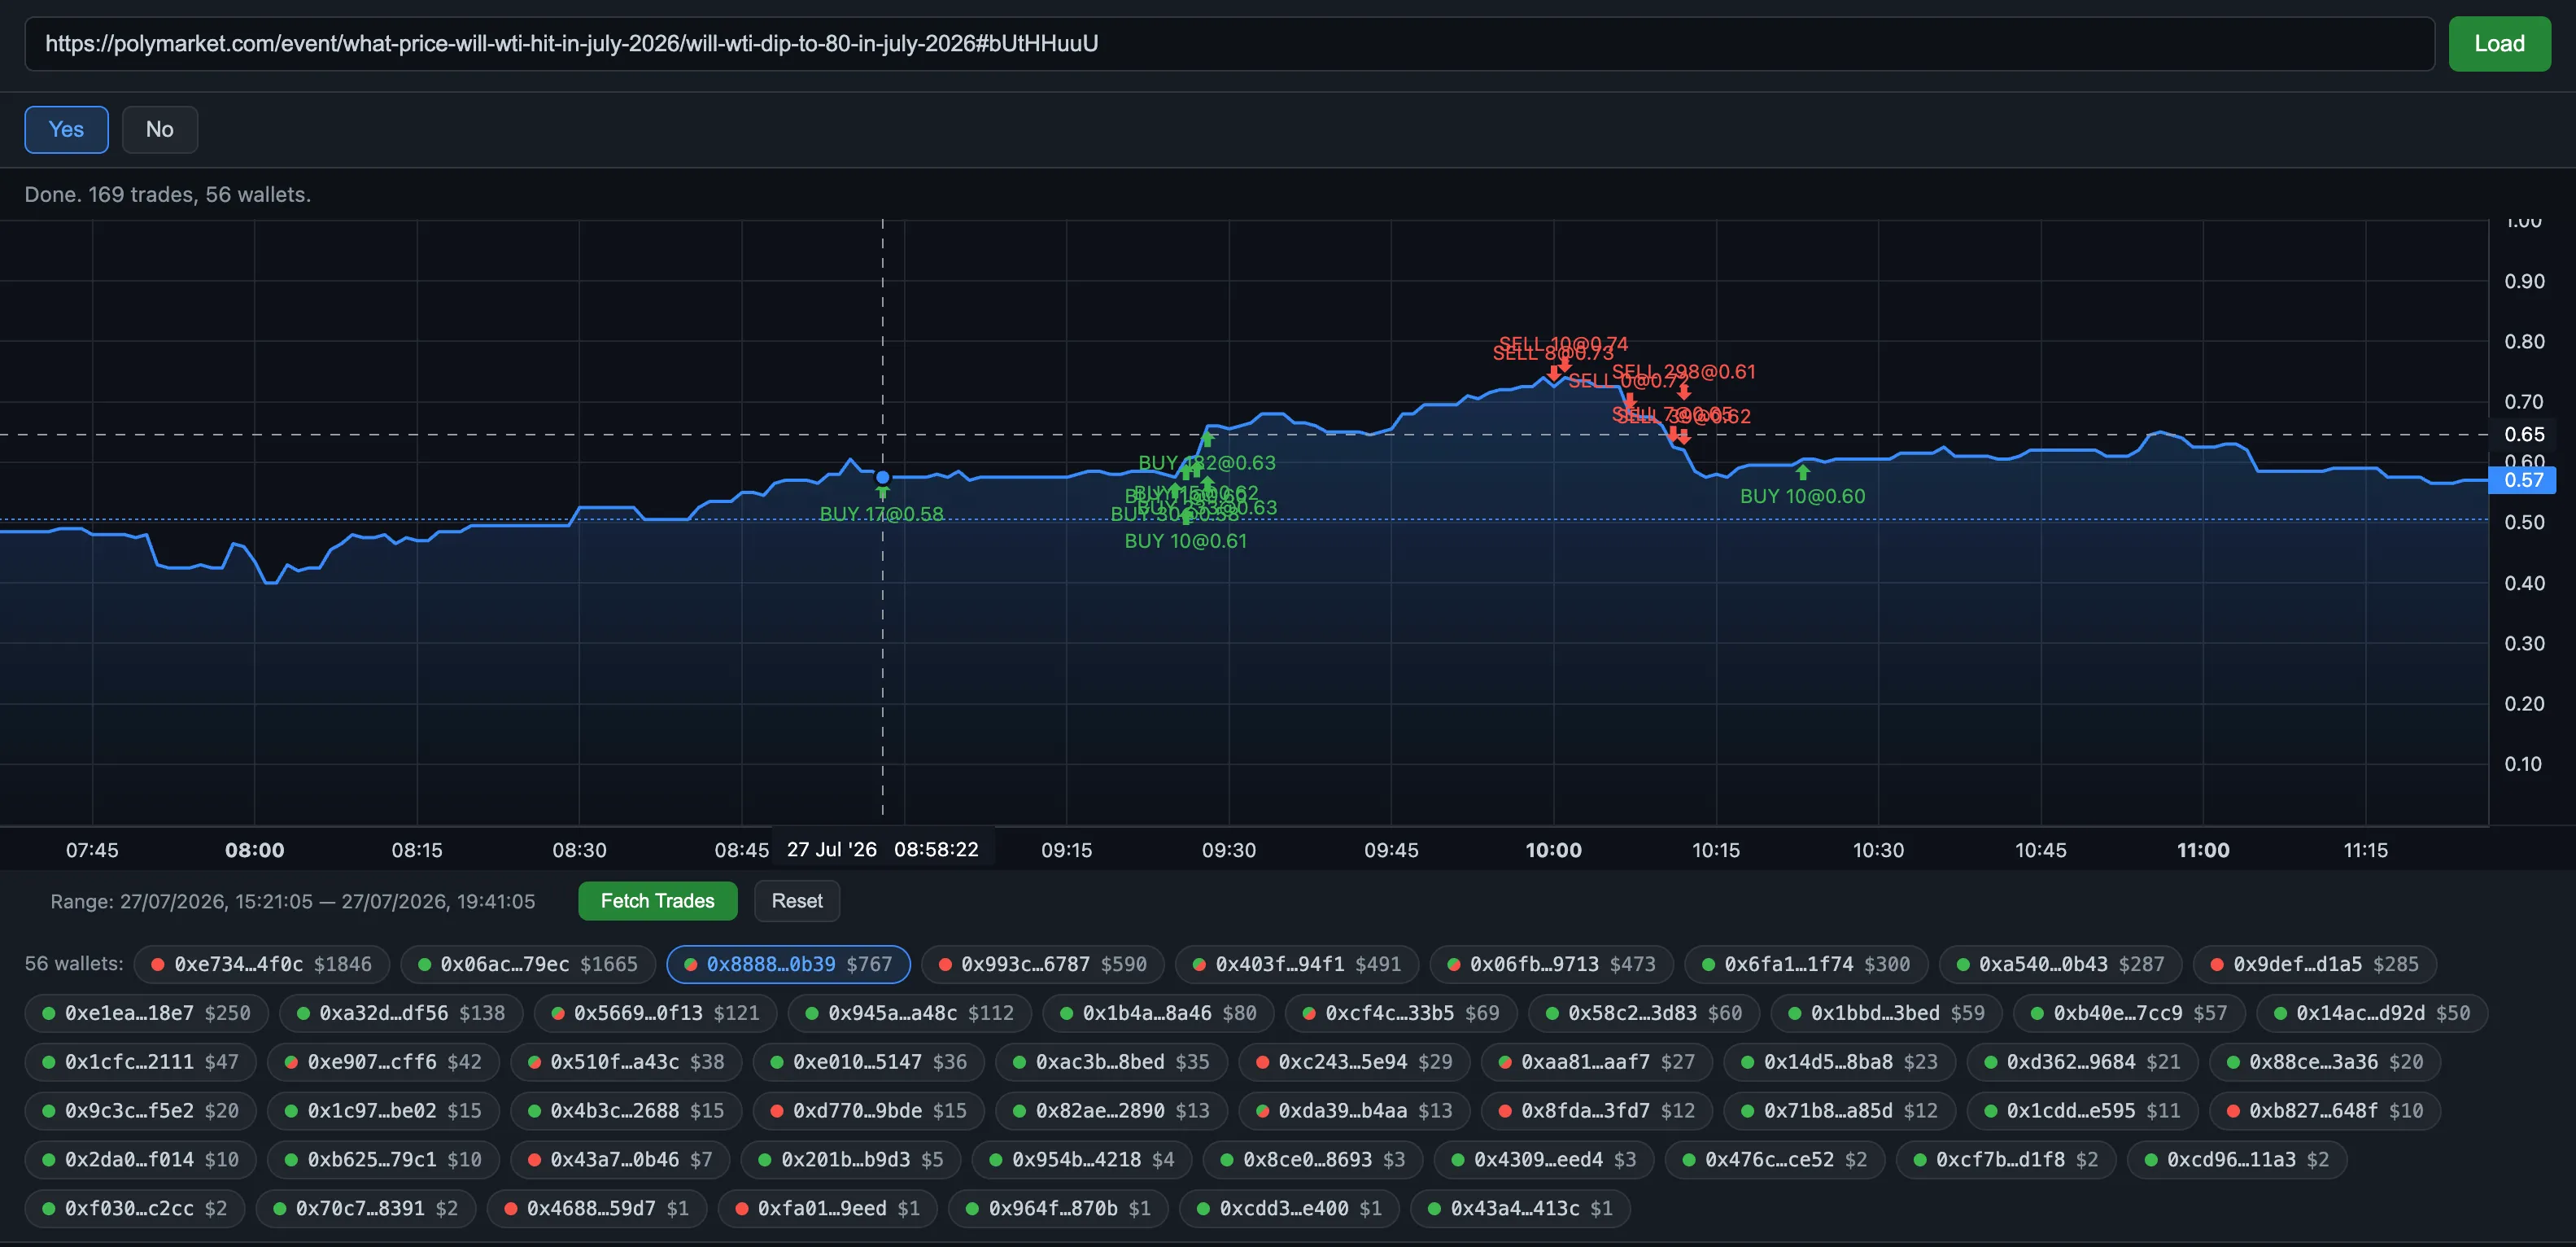Screen dimensions: 2576x1247
Task: Select wallet 0x1cfc…2111 $47 chip
Action: (140, 1062)
